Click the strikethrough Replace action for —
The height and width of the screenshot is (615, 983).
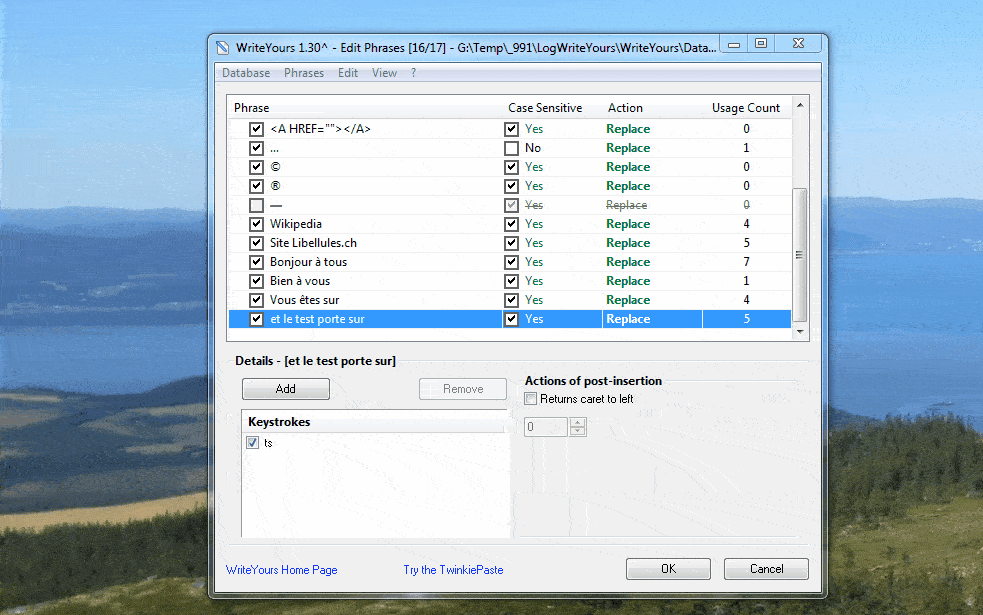pos(626,205)
